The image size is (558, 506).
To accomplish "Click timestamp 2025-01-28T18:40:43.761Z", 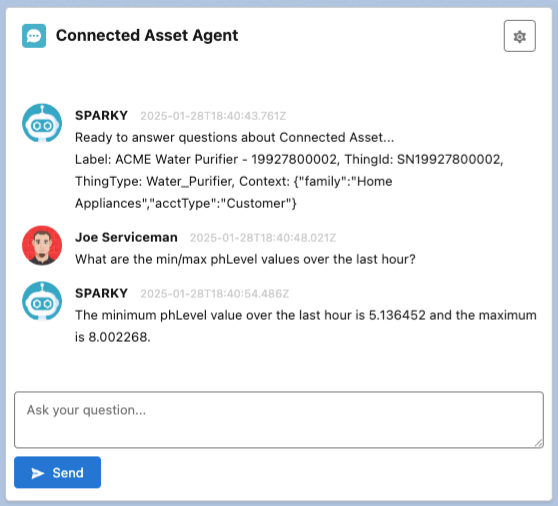I will 213,116.
